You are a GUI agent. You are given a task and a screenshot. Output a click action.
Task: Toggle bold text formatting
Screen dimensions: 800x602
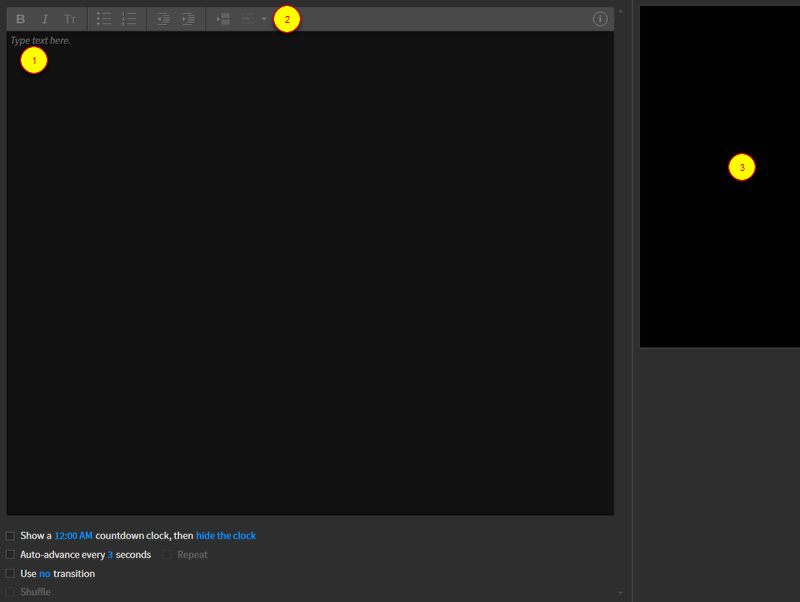point(21,19)
